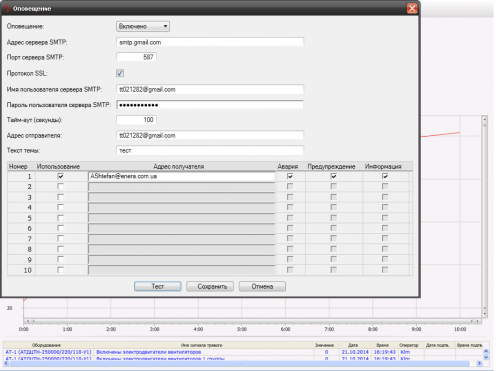Screen dimensions: 500x371
Task: Cancel with the Отмена button
Action: point(262,286)
